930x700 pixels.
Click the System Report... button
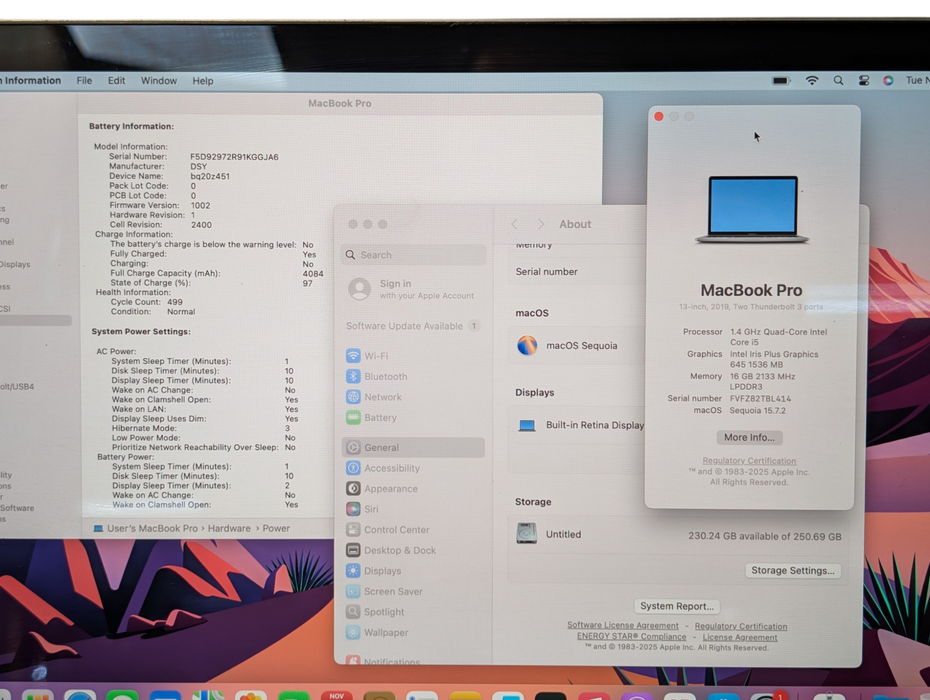[x=677, y=606]
